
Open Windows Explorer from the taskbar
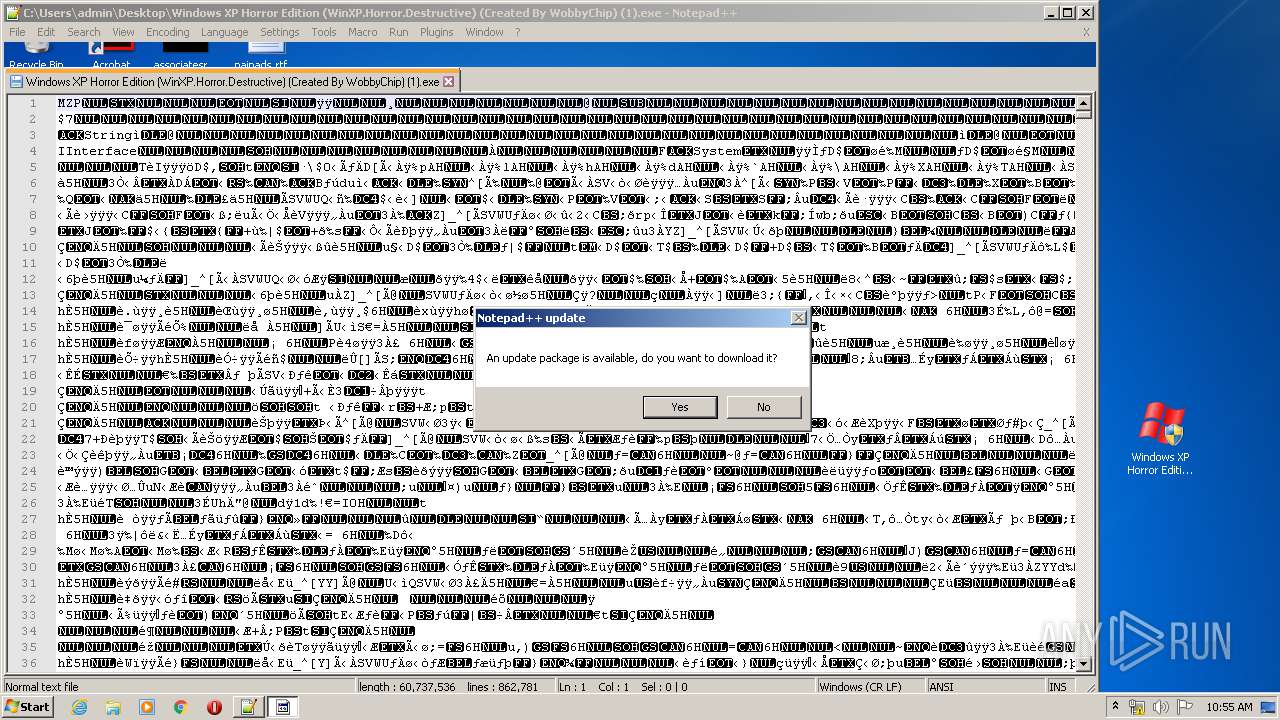[x=113, y=707]
